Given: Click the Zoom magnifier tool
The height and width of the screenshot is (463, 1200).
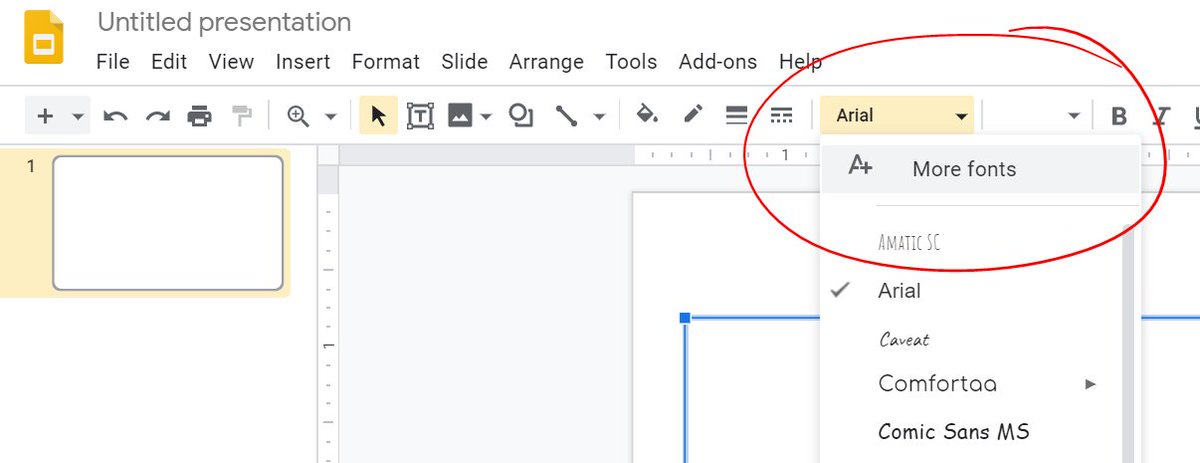Looking at the screenshot, I should (x=297, y=116).
